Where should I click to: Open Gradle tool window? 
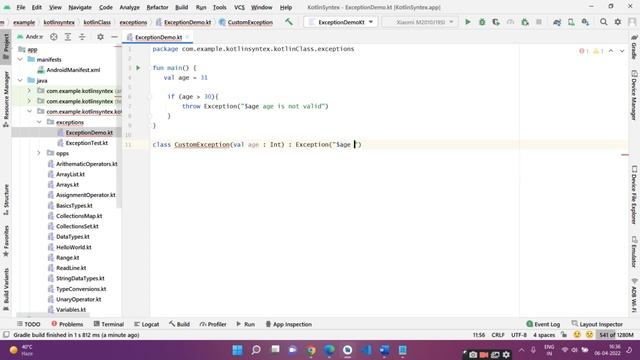[x=634, y=47]
